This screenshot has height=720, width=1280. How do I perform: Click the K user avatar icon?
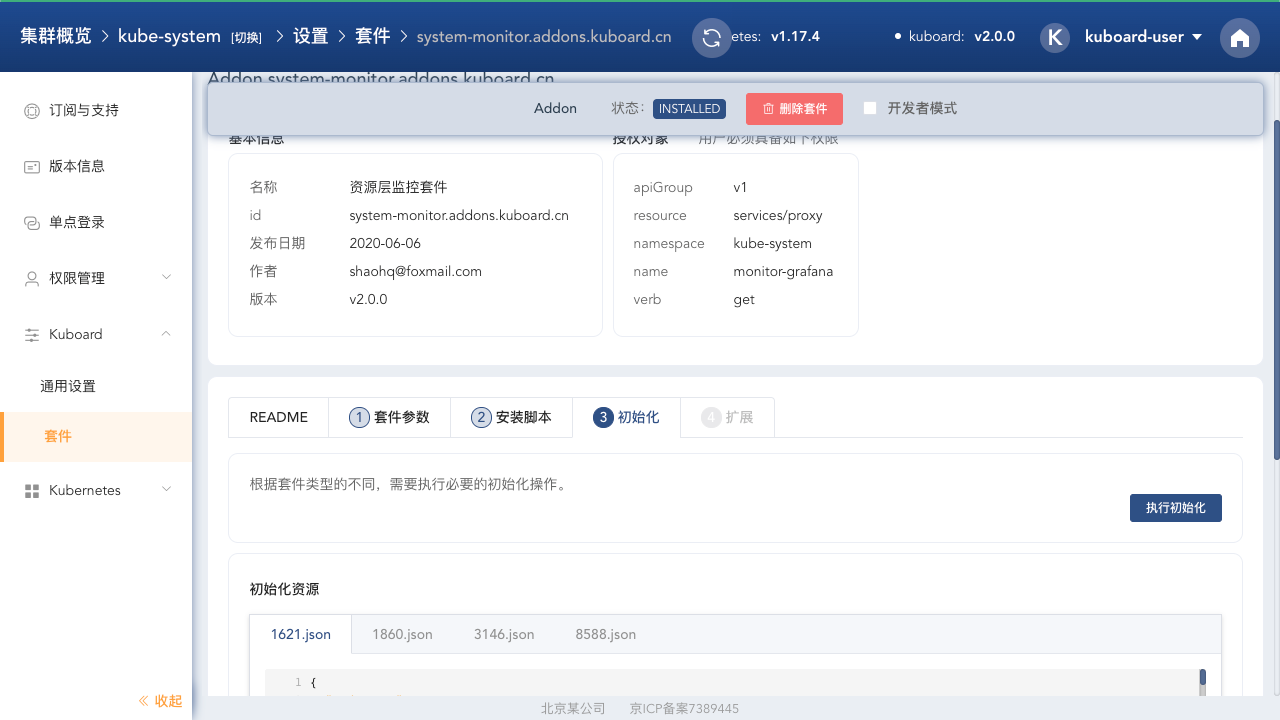[1054, 37]
